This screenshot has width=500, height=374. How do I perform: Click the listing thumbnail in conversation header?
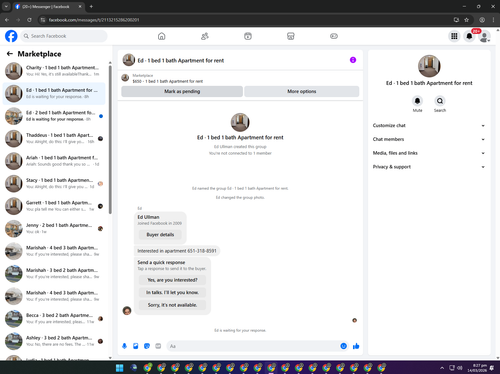(x=129, y=60)
